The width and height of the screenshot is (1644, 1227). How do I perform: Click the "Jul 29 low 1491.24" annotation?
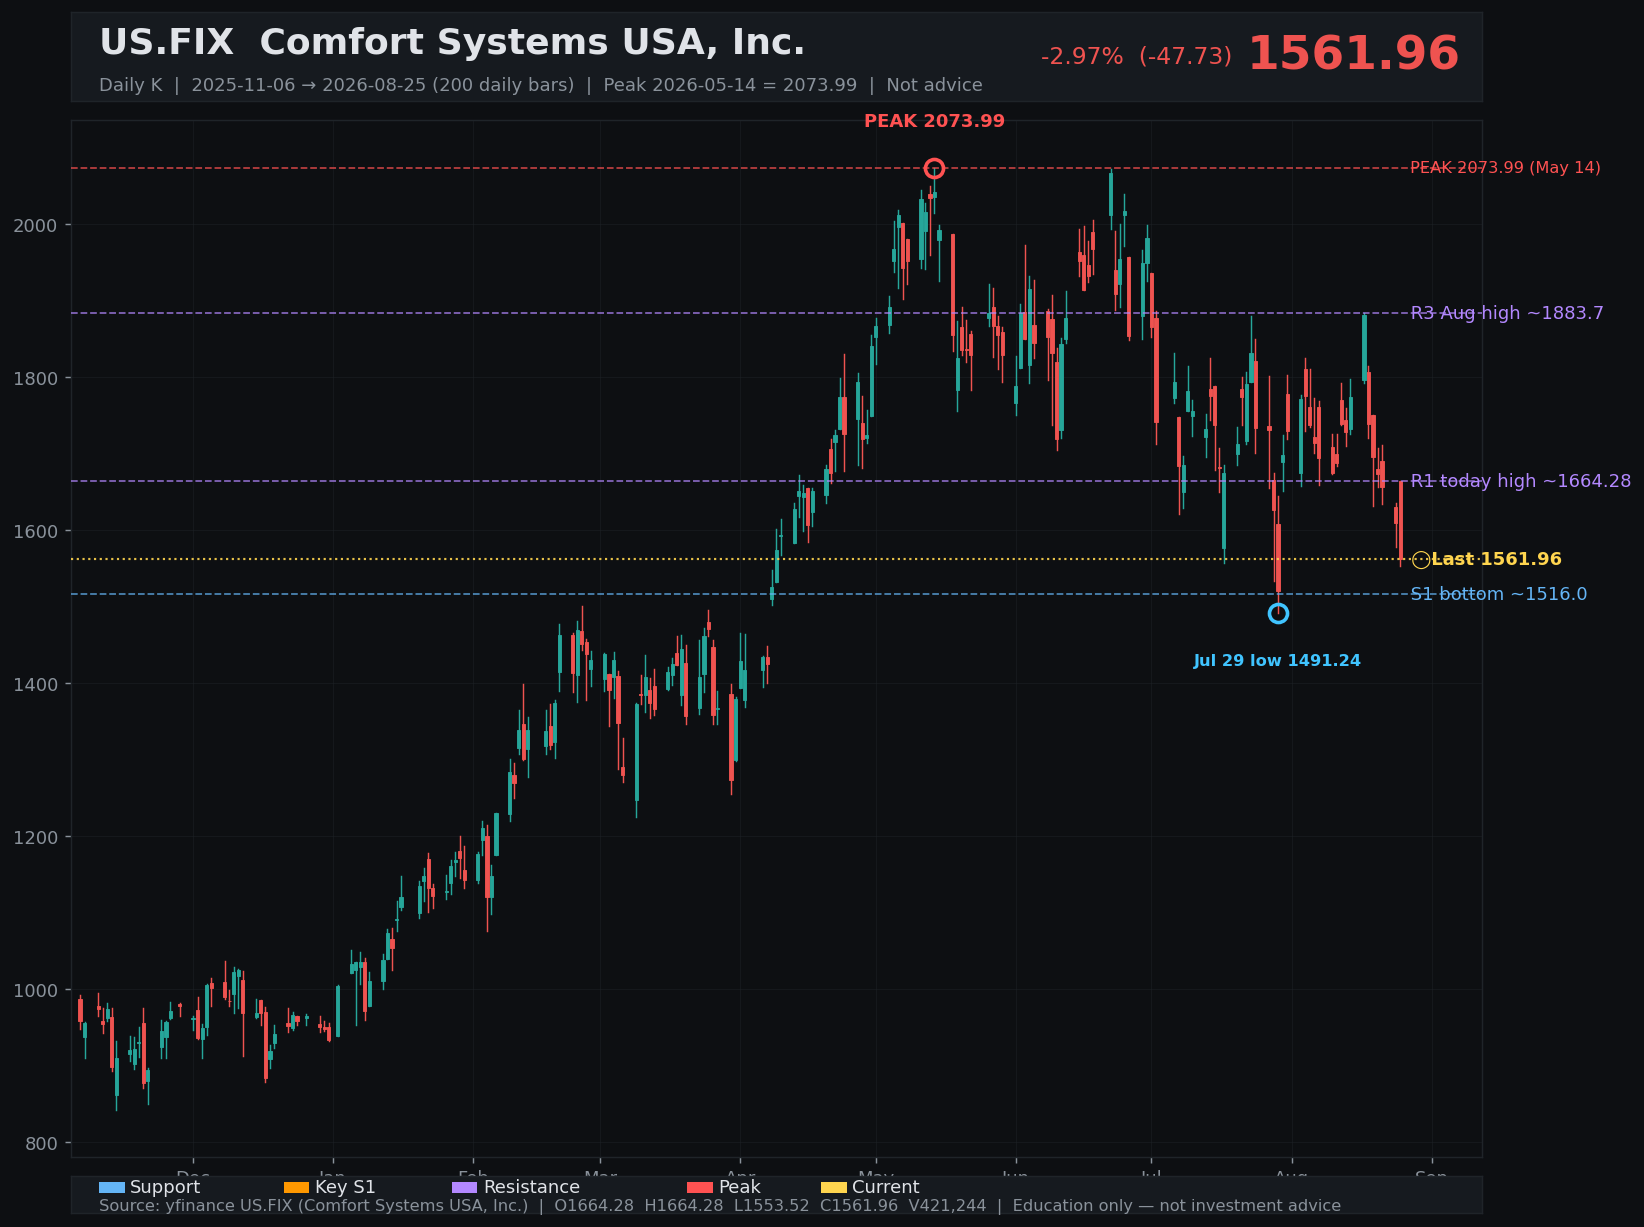click(x=1277, y=661)
